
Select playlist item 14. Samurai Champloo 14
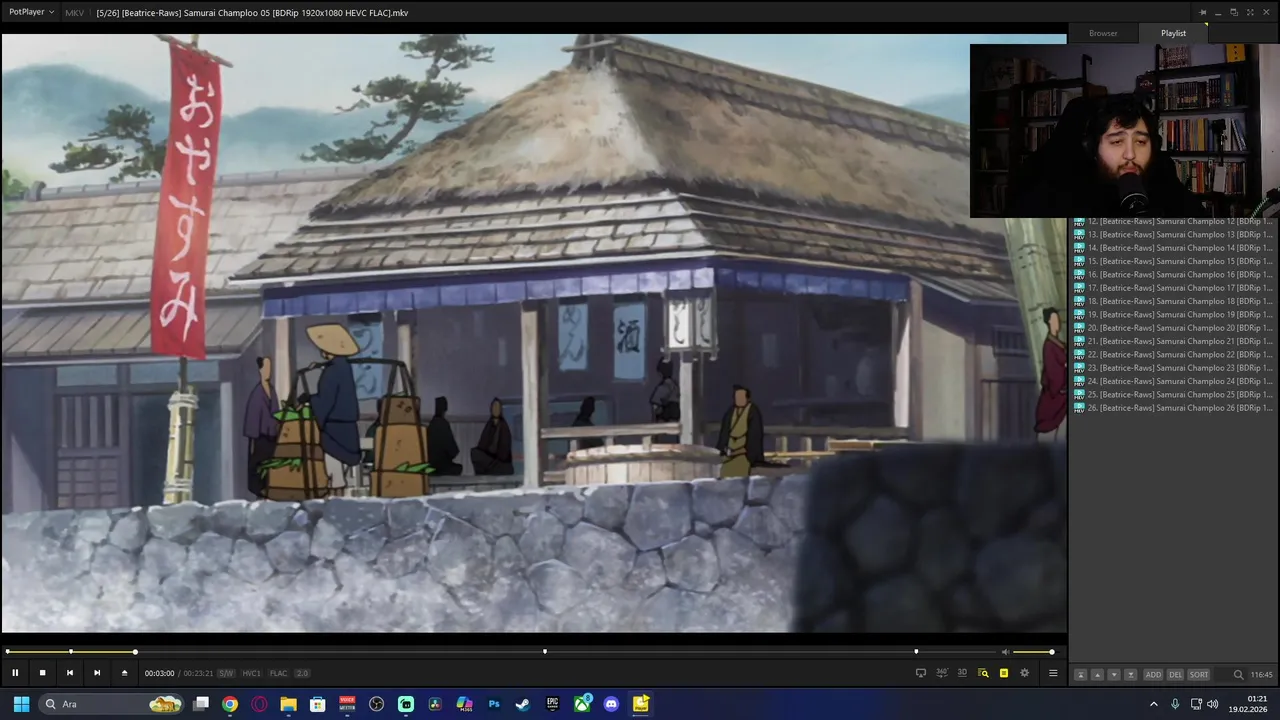point(1173,248)
